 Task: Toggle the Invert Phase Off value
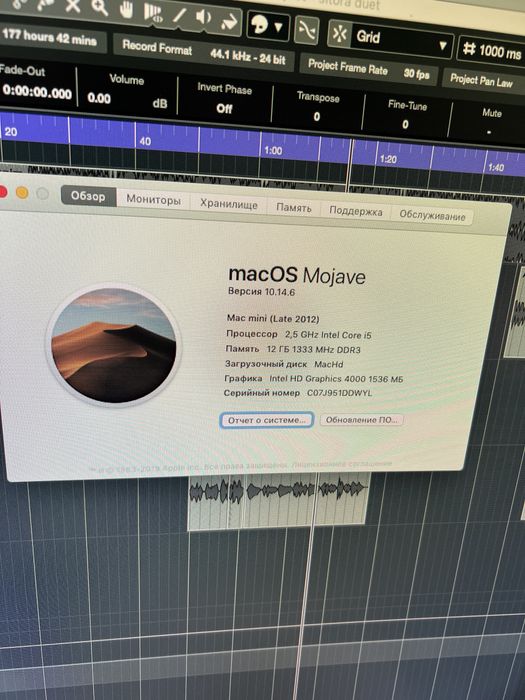pos(224,108)
